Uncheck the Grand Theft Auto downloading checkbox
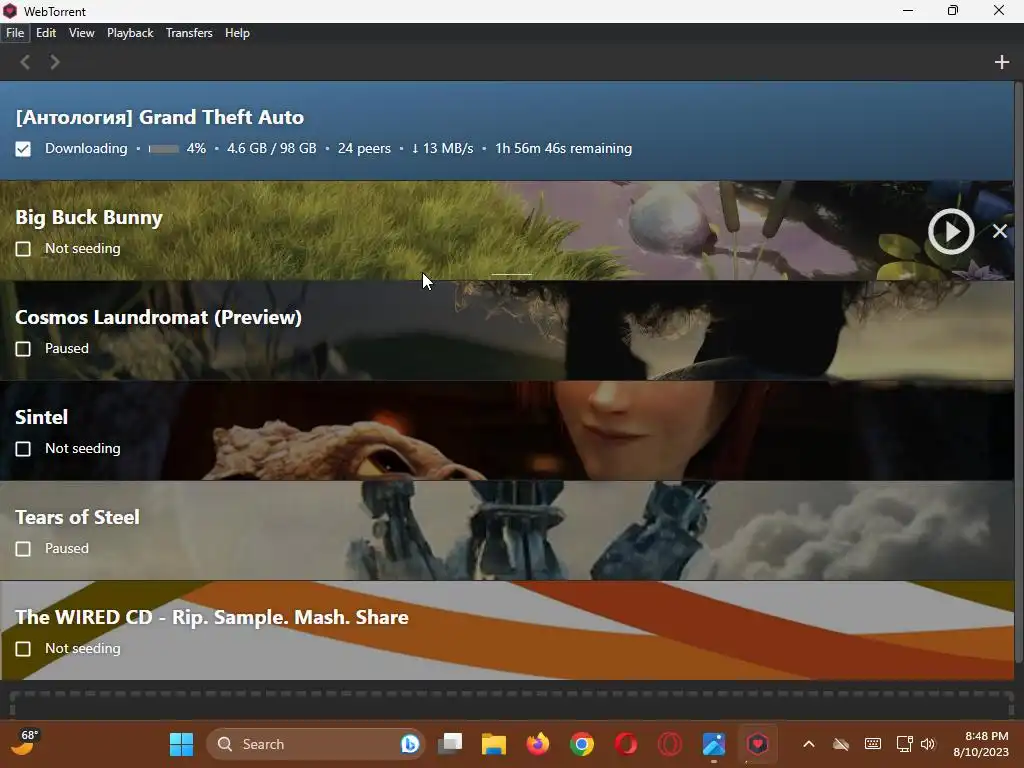Screen dimensions: 1024x768 (23, 149)
